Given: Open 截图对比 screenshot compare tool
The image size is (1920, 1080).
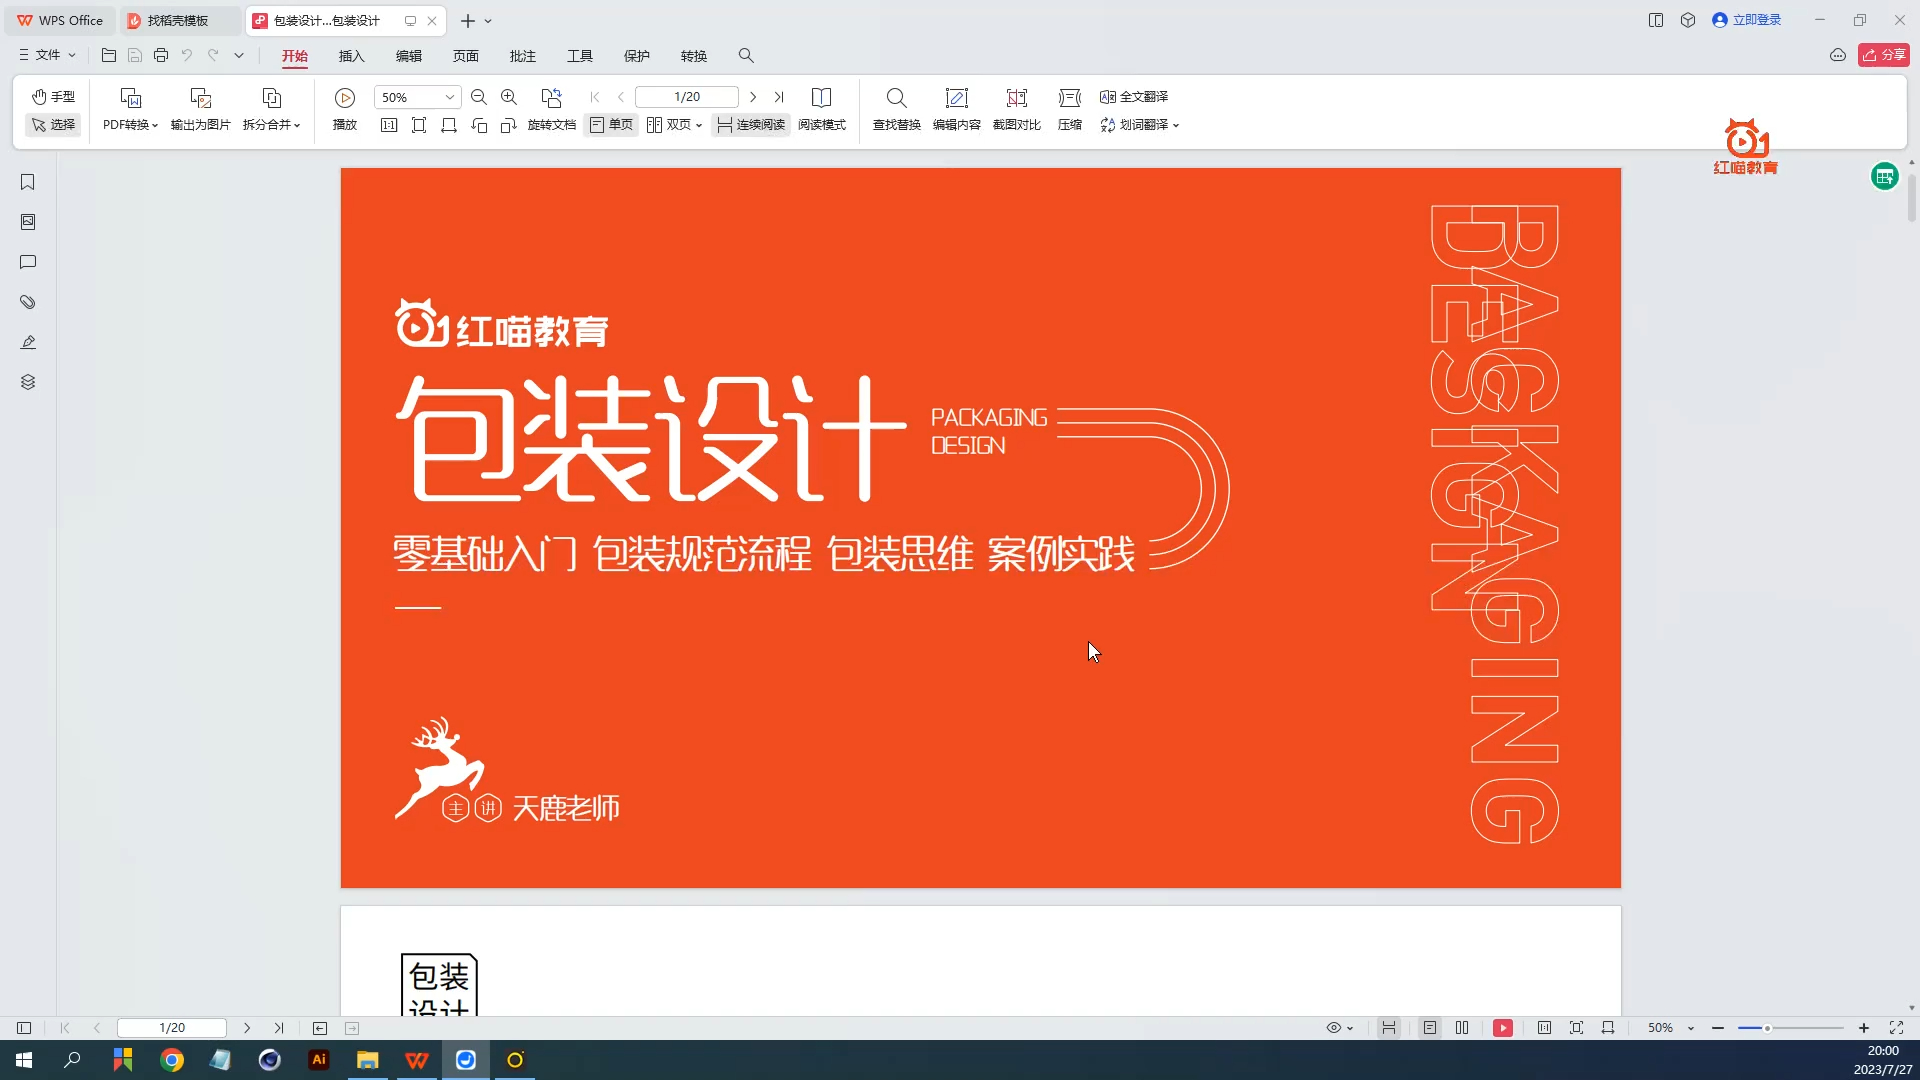Looking at the screenshot, I should [x=1017, y=110].
